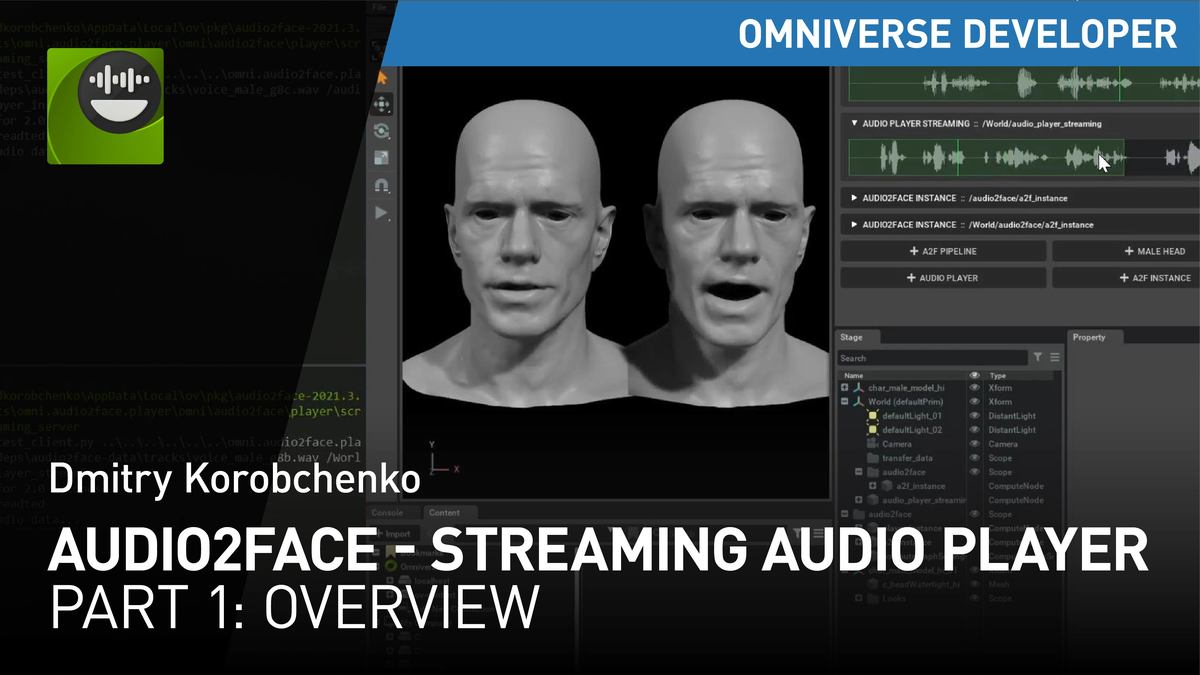Click the transfer_data folder icon

872,458
